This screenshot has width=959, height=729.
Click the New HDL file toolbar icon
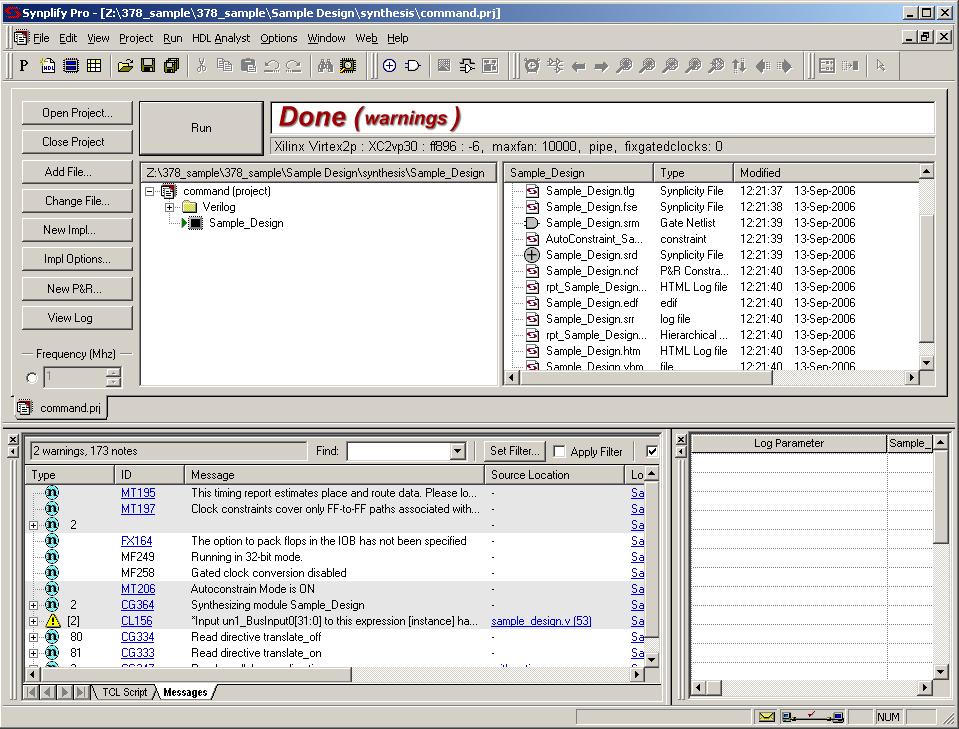pos(48,65)
